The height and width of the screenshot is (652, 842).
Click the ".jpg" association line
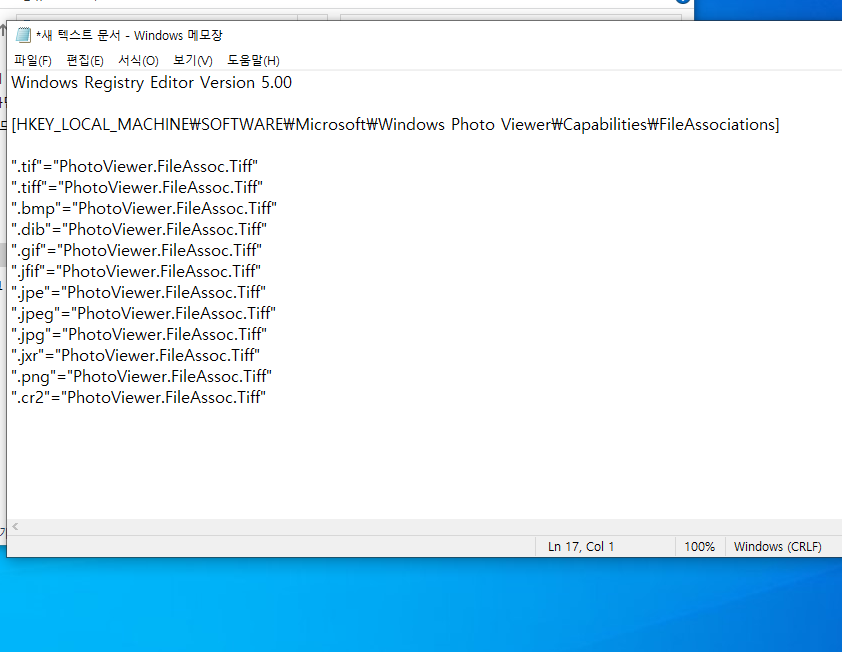pyautogui.click(x=139, y=334)
